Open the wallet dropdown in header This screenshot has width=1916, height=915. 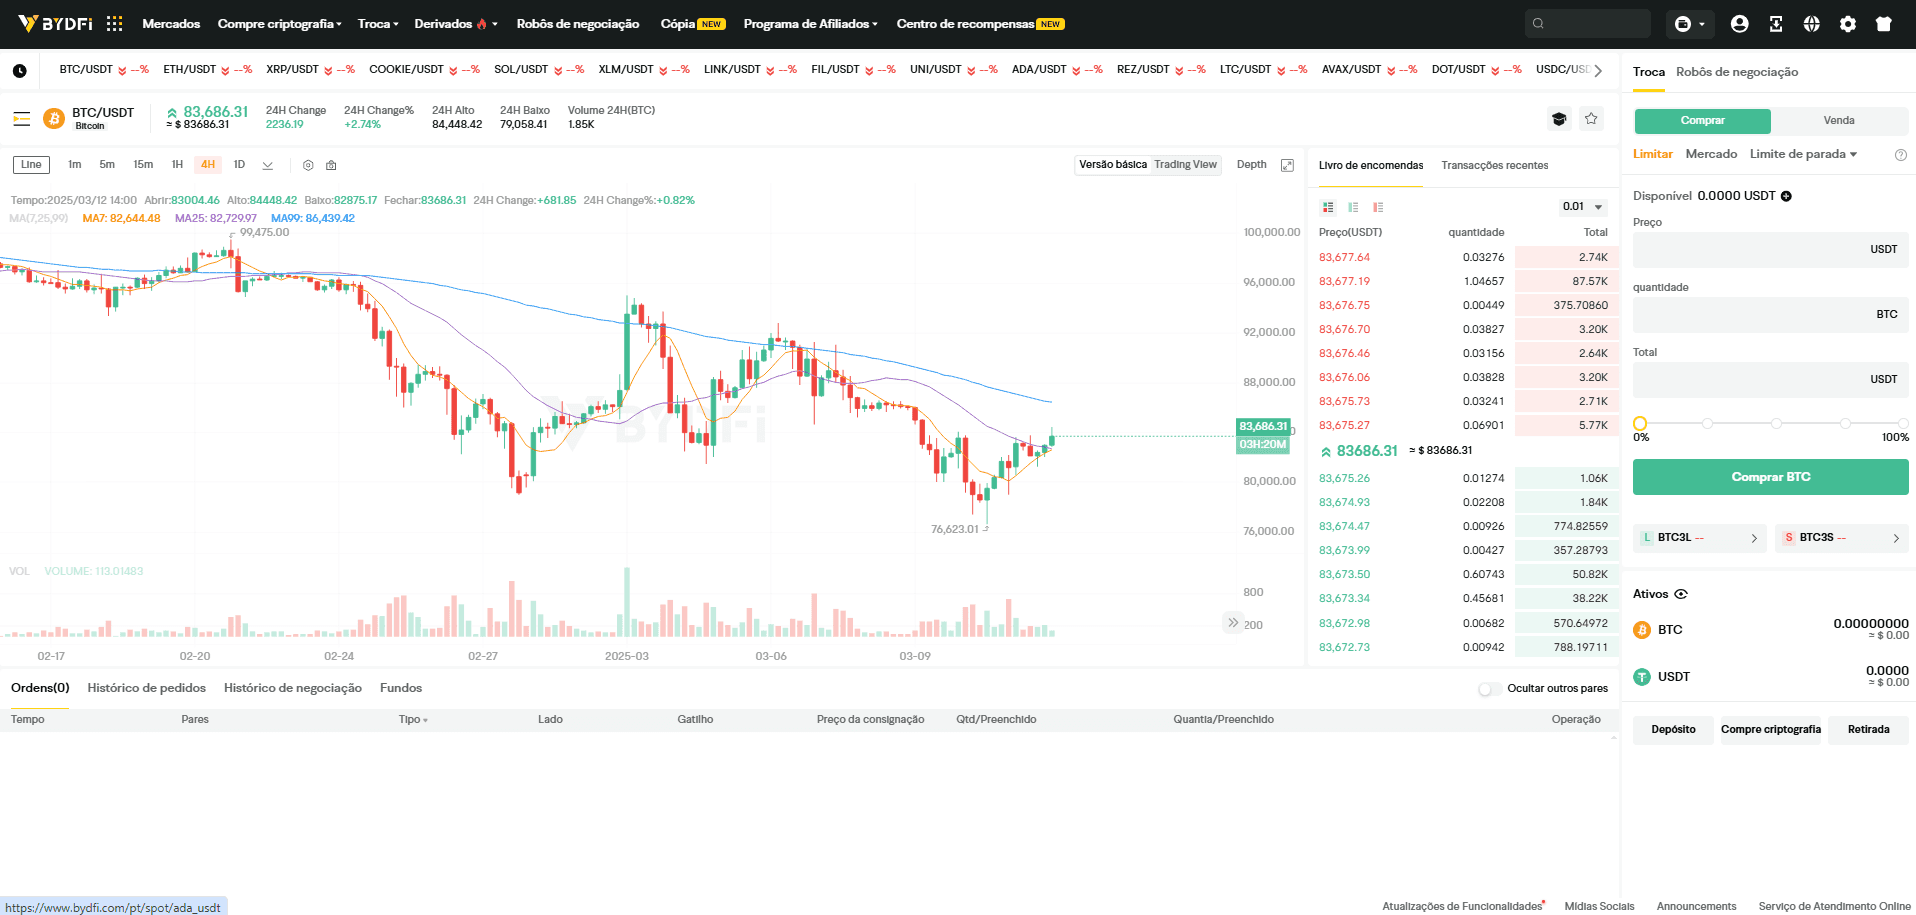tap(1689, 24)
